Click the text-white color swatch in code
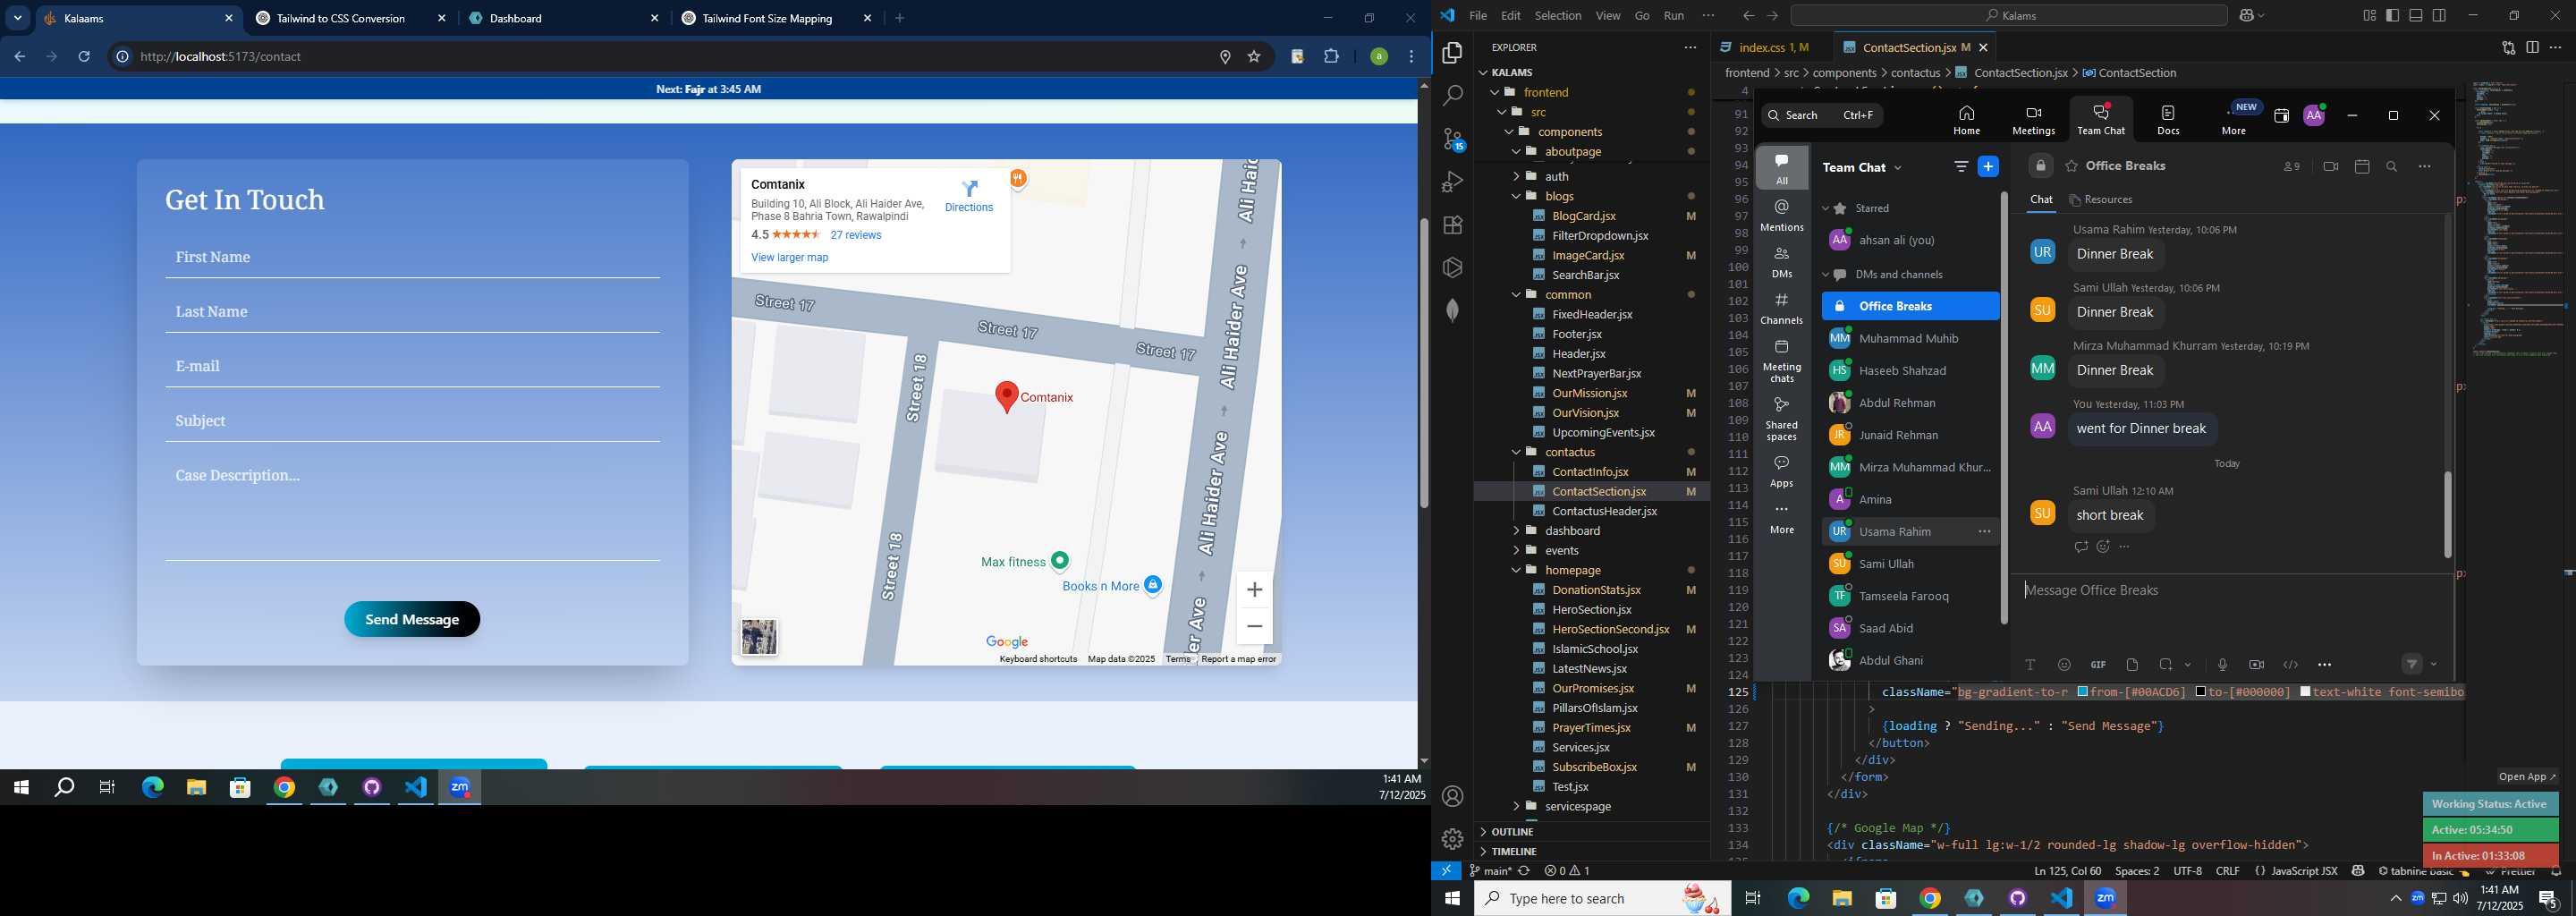Screen dimensions: 2576x916 2305,692
